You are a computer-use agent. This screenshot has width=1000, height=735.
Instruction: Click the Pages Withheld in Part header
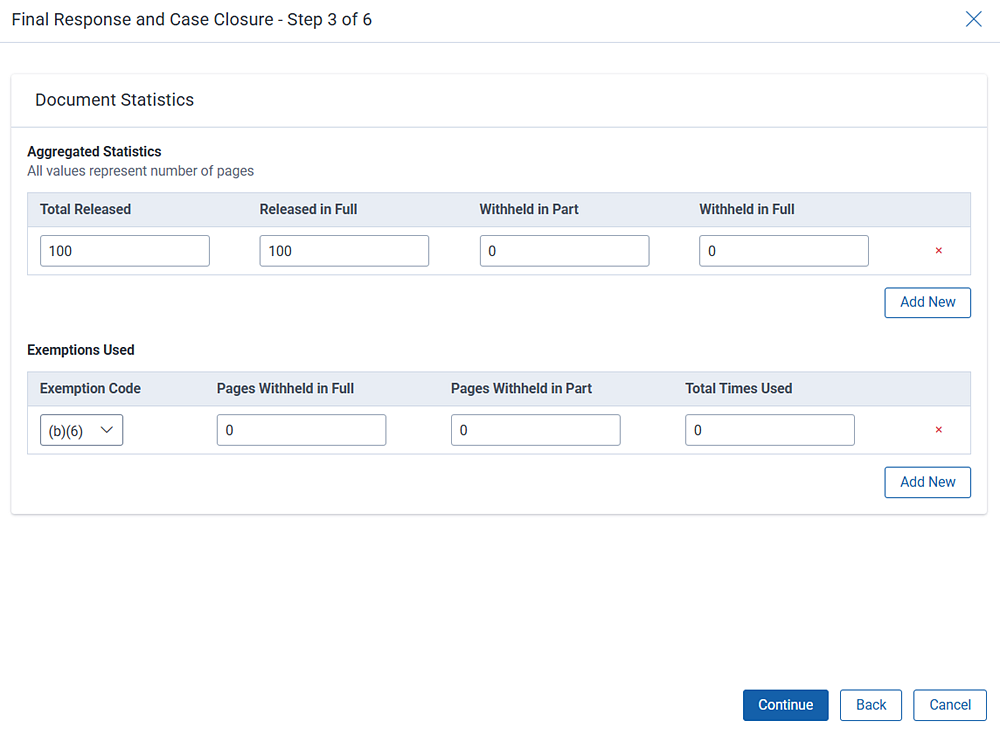[x=521, y=389]
